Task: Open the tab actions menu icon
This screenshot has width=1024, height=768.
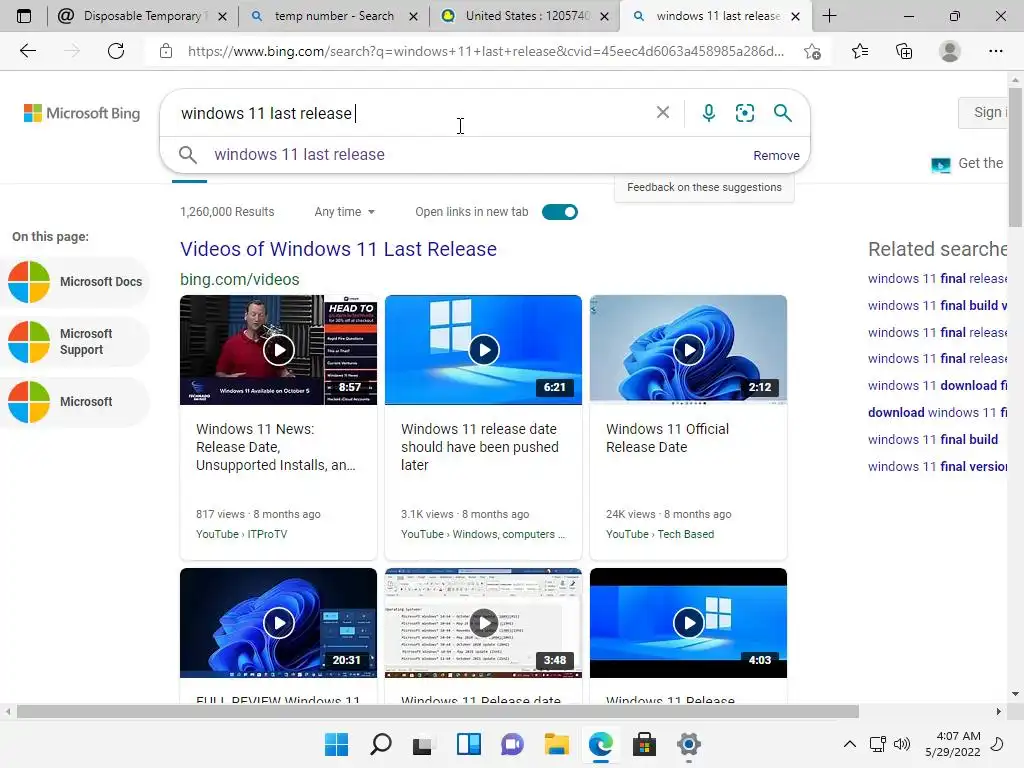Action: point(24,16)
